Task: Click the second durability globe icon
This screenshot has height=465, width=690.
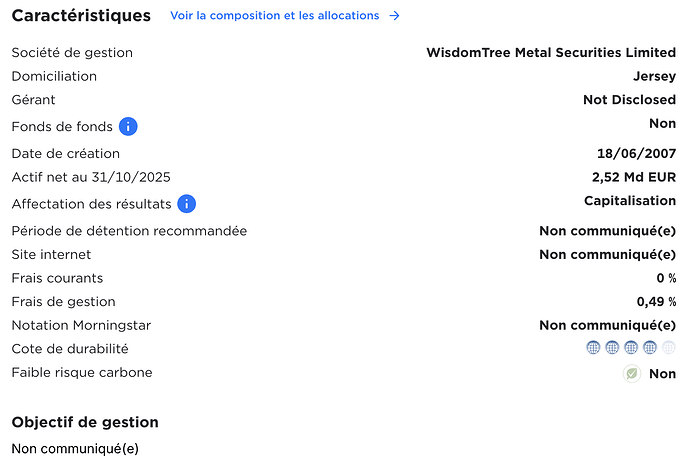Action: (612, 348)
